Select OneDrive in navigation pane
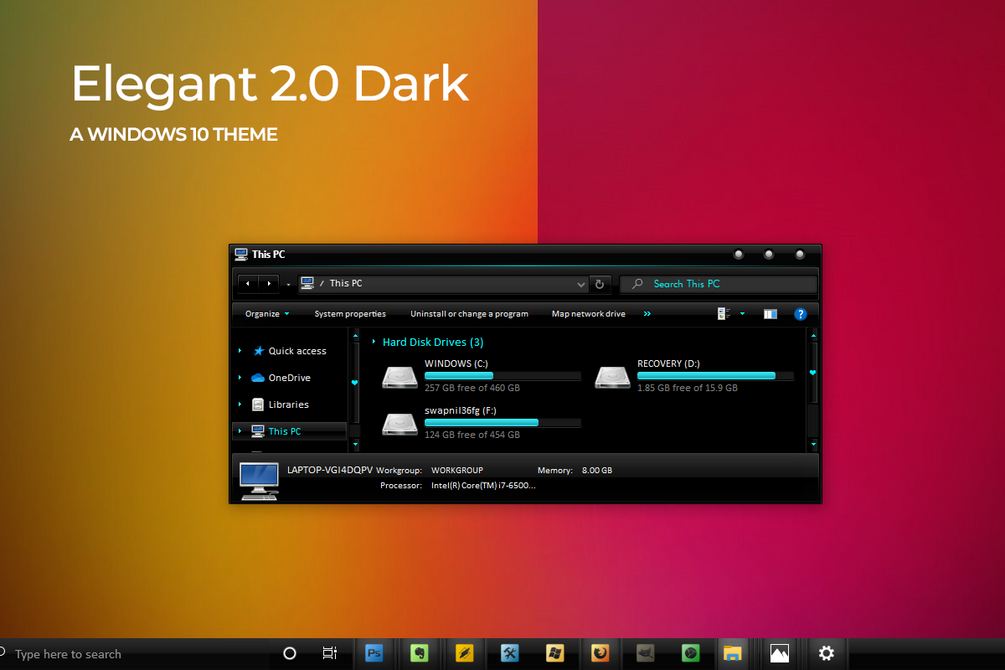 (x=289, y=378)
